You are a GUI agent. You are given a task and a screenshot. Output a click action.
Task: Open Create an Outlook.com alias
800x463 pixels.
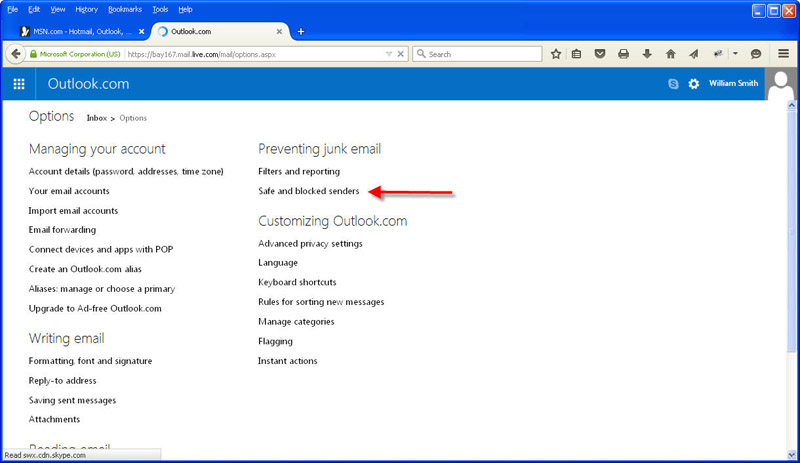[85, 269]
